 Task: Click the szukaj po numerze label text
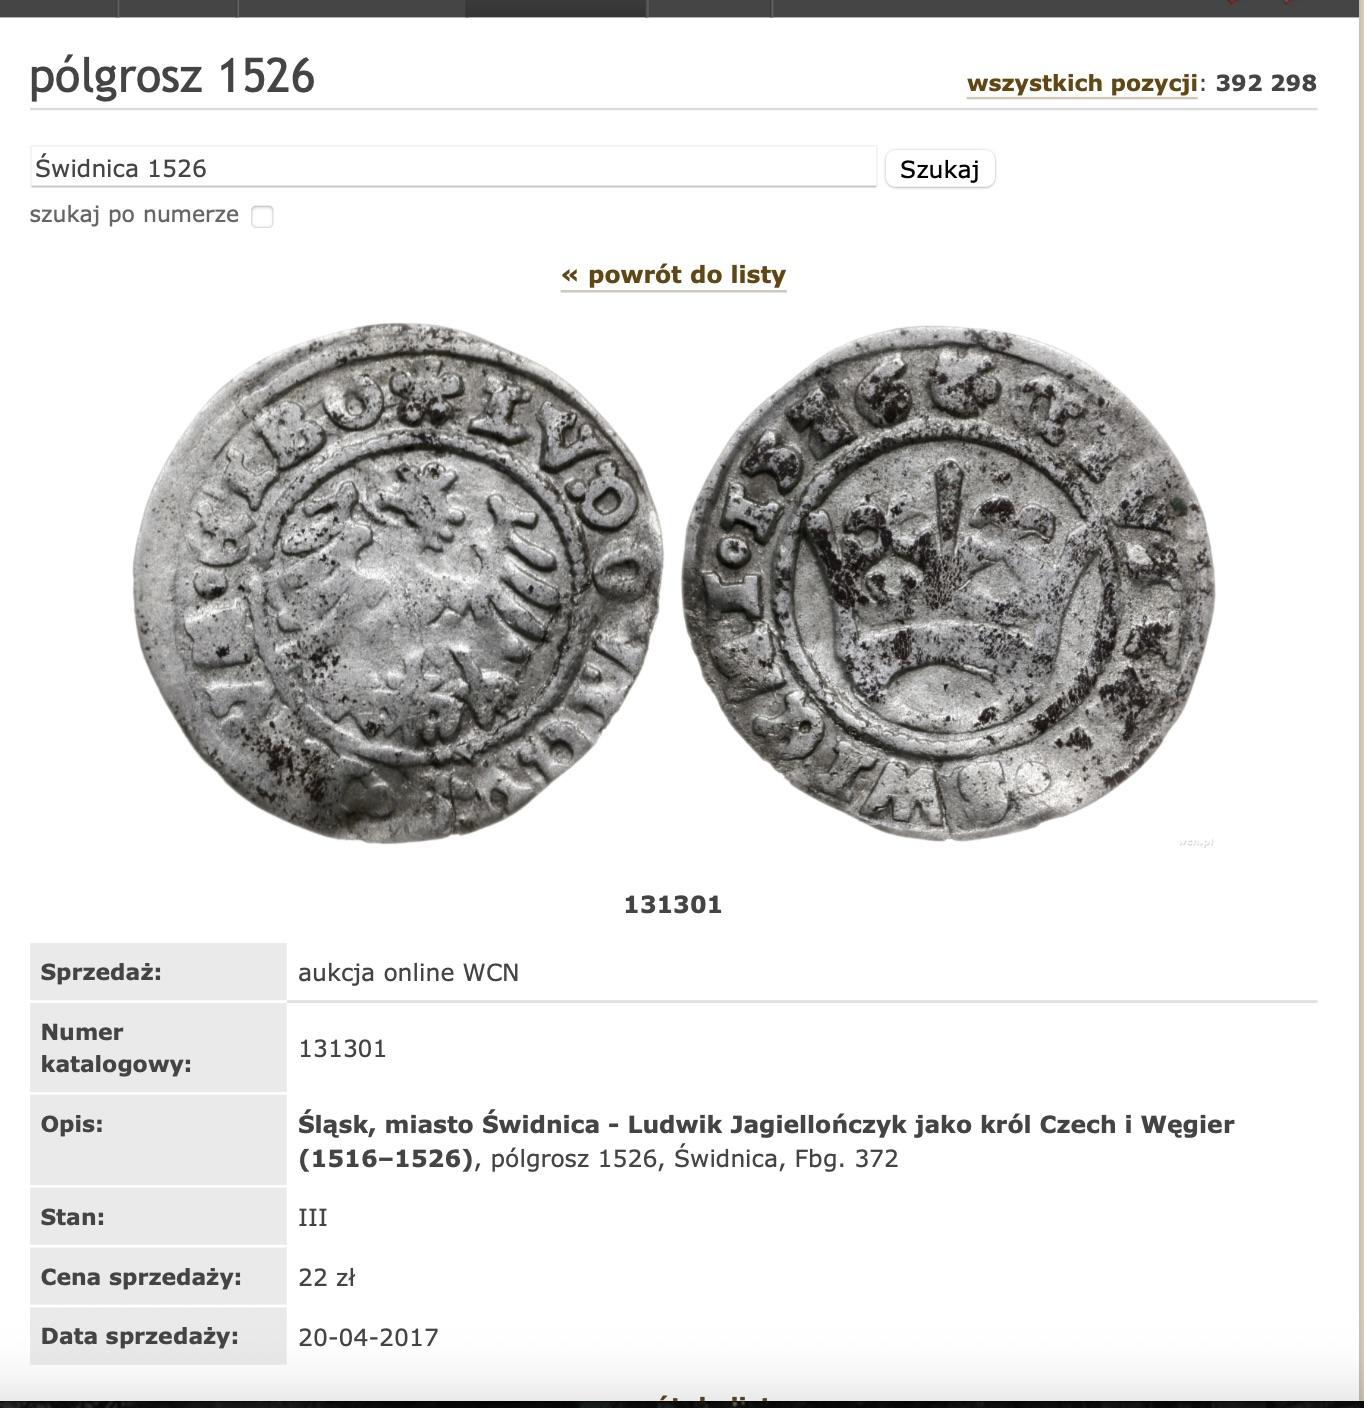coord(134,214)
